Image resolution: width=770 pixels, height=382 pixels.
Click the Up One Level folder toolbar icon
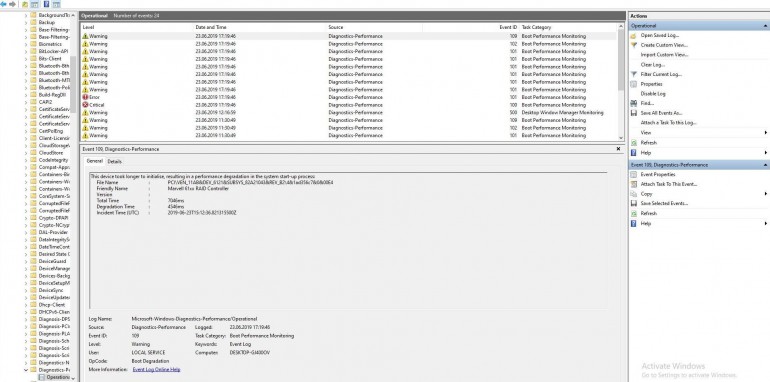[25, 4]
